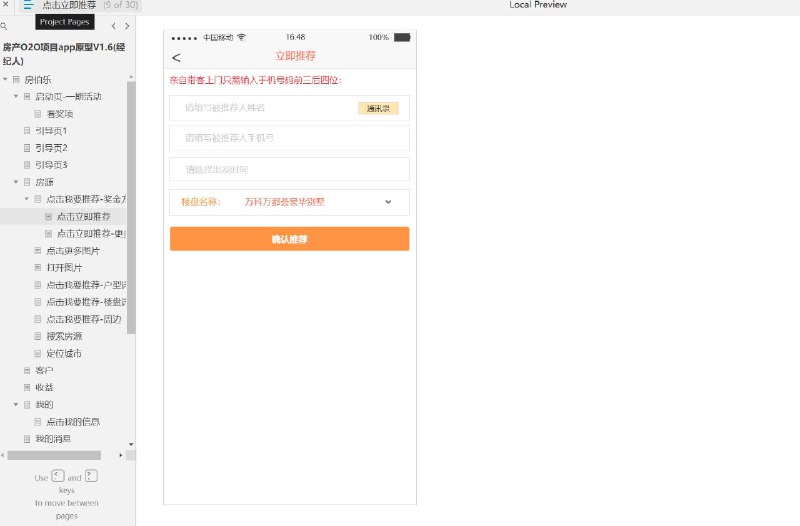Collapse the 点击我要推荐-奖金 tree node
The image size is (800, 526).
pos(27,199)
